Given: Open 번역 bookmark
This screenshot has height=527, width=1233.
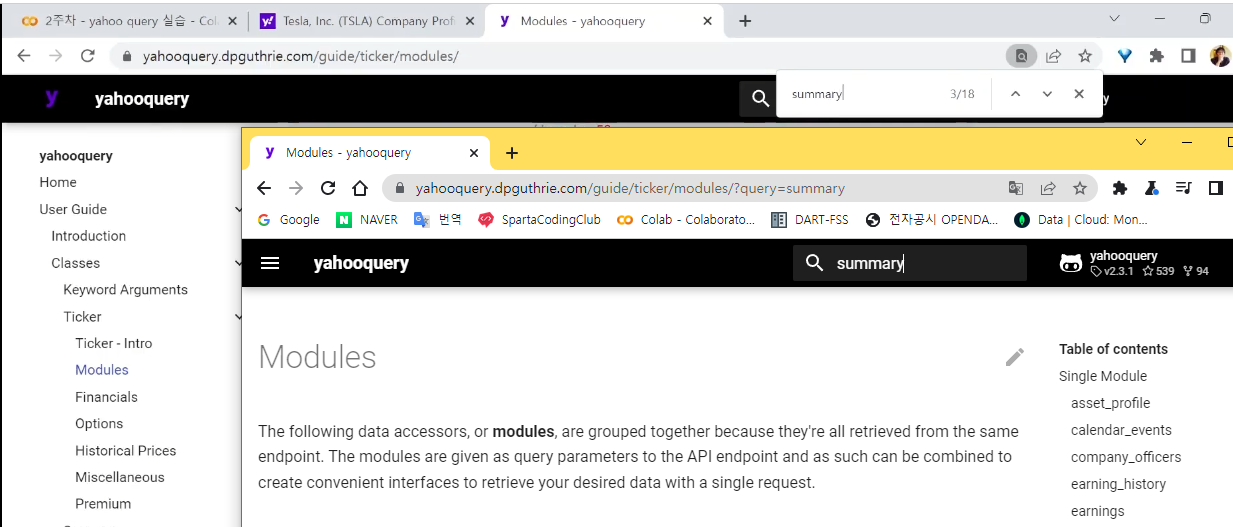Looking at the screenshot, I should pyautogui.click(x=438, y=220).
